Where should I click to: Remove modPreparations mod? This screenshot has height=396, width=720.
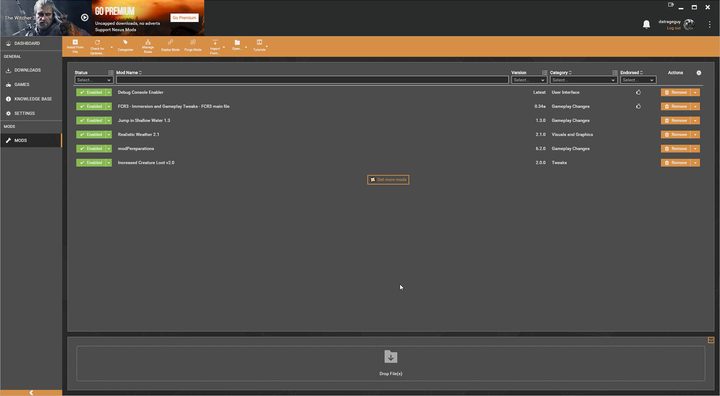click(676, 148)
